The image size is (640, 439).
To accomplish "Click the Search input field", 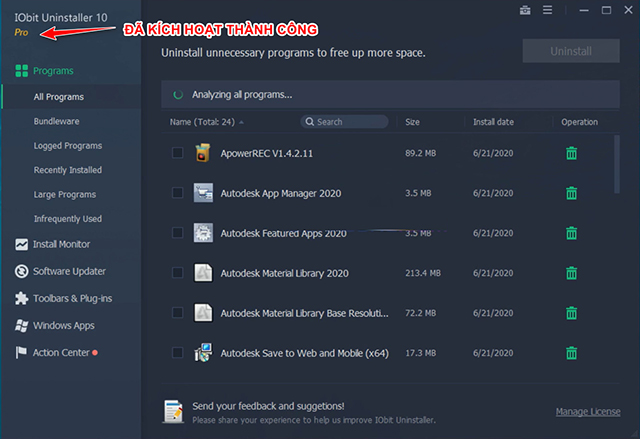I will click(344, 122).
